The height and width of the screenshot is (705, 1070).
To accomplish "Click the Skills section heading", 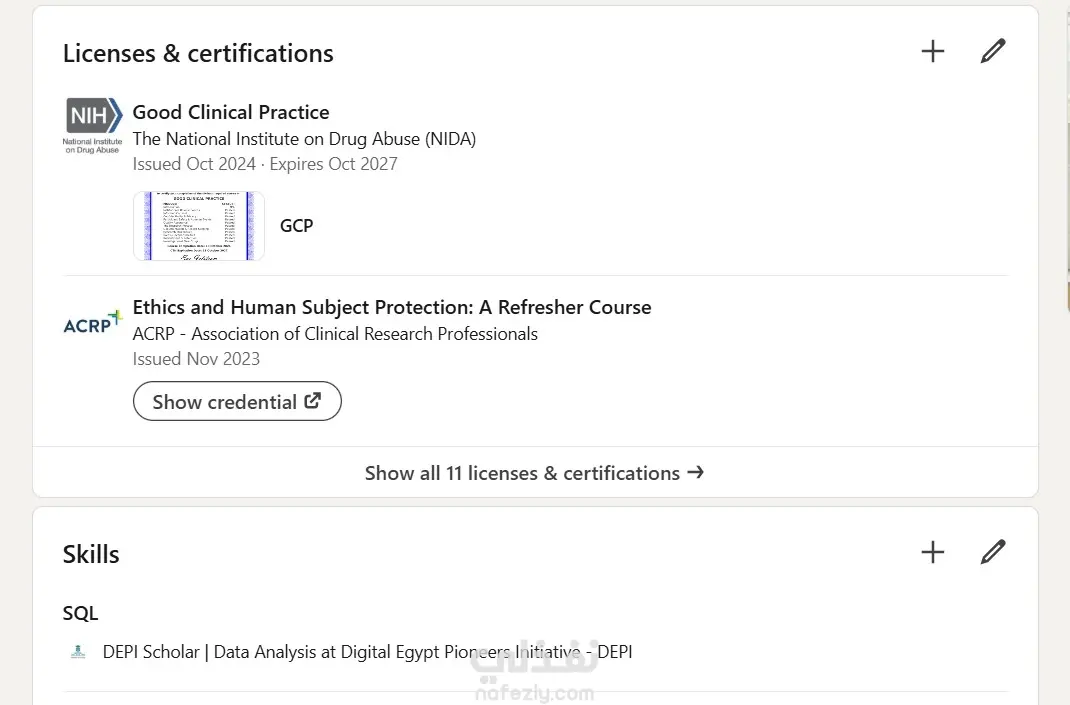I will coord(91,554).
